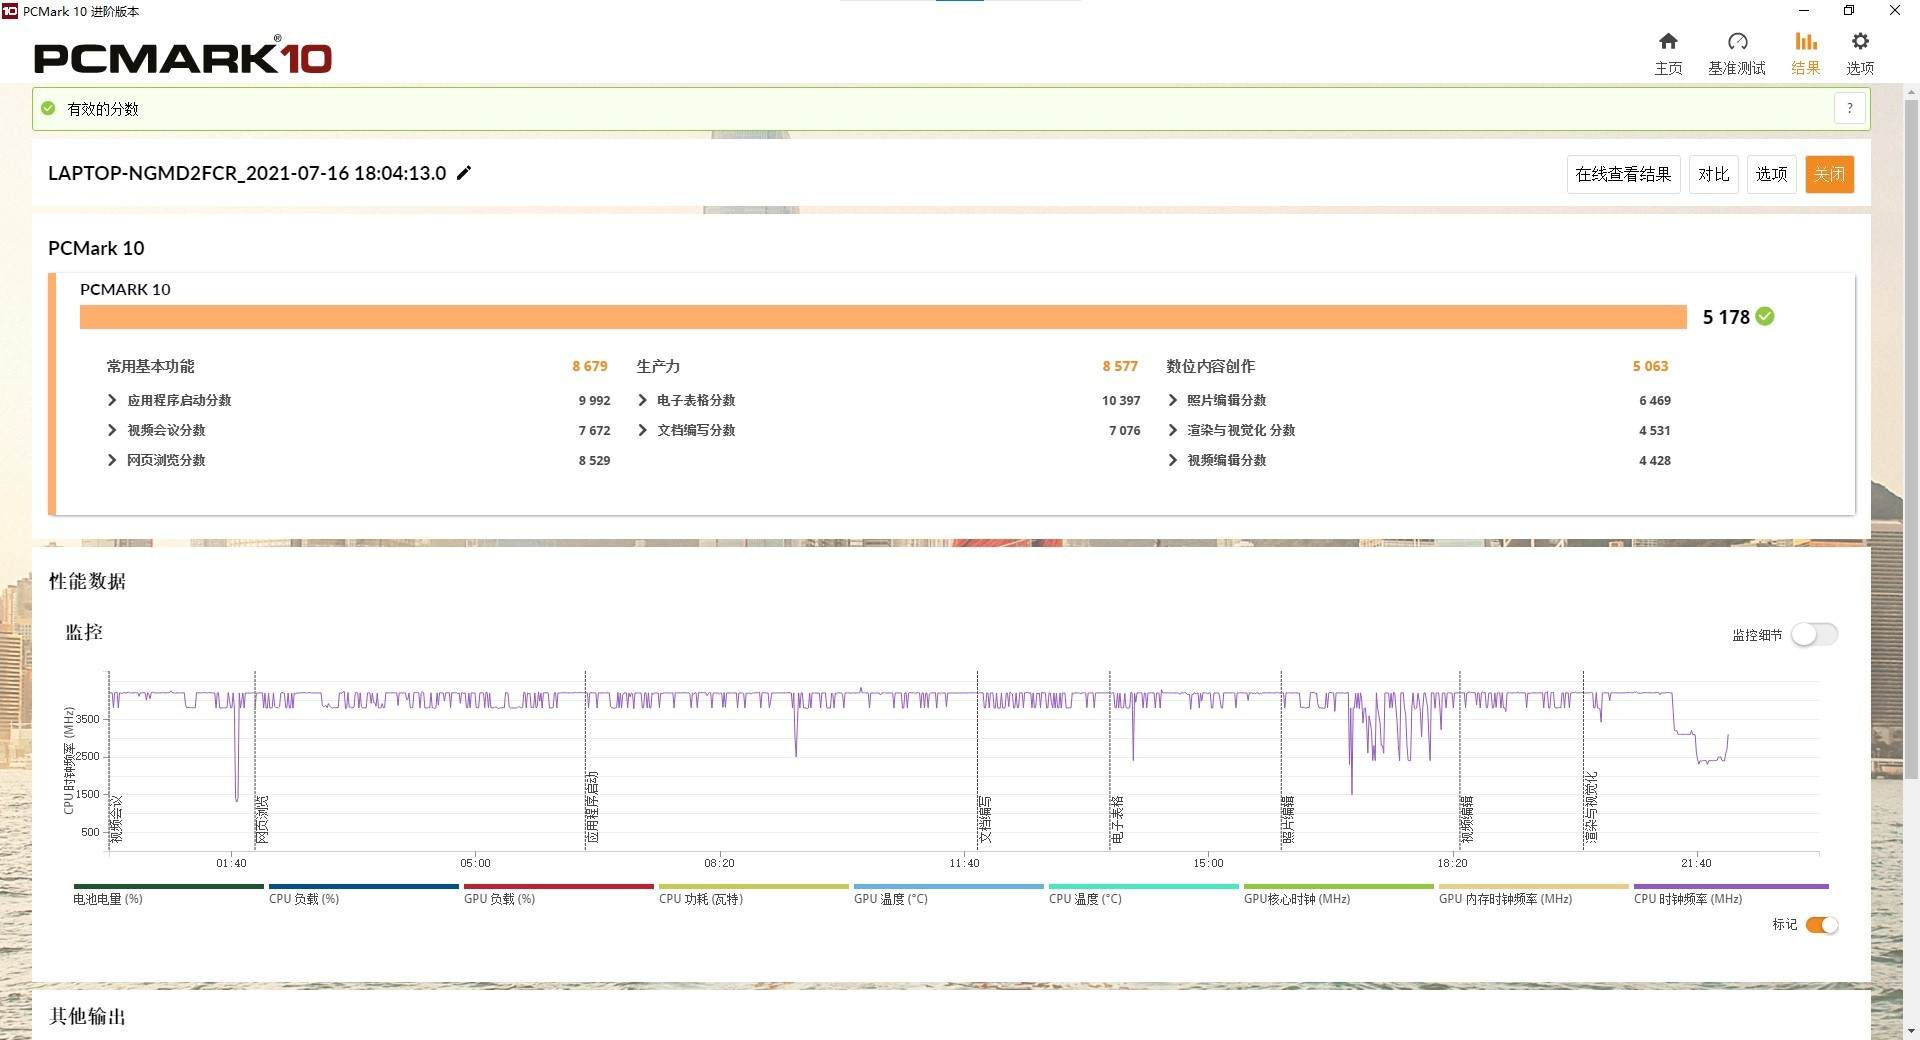Click the 数位内容创作 score 5 063
Screen dimensions: 1920x1040
click(x=1651, y=366)
